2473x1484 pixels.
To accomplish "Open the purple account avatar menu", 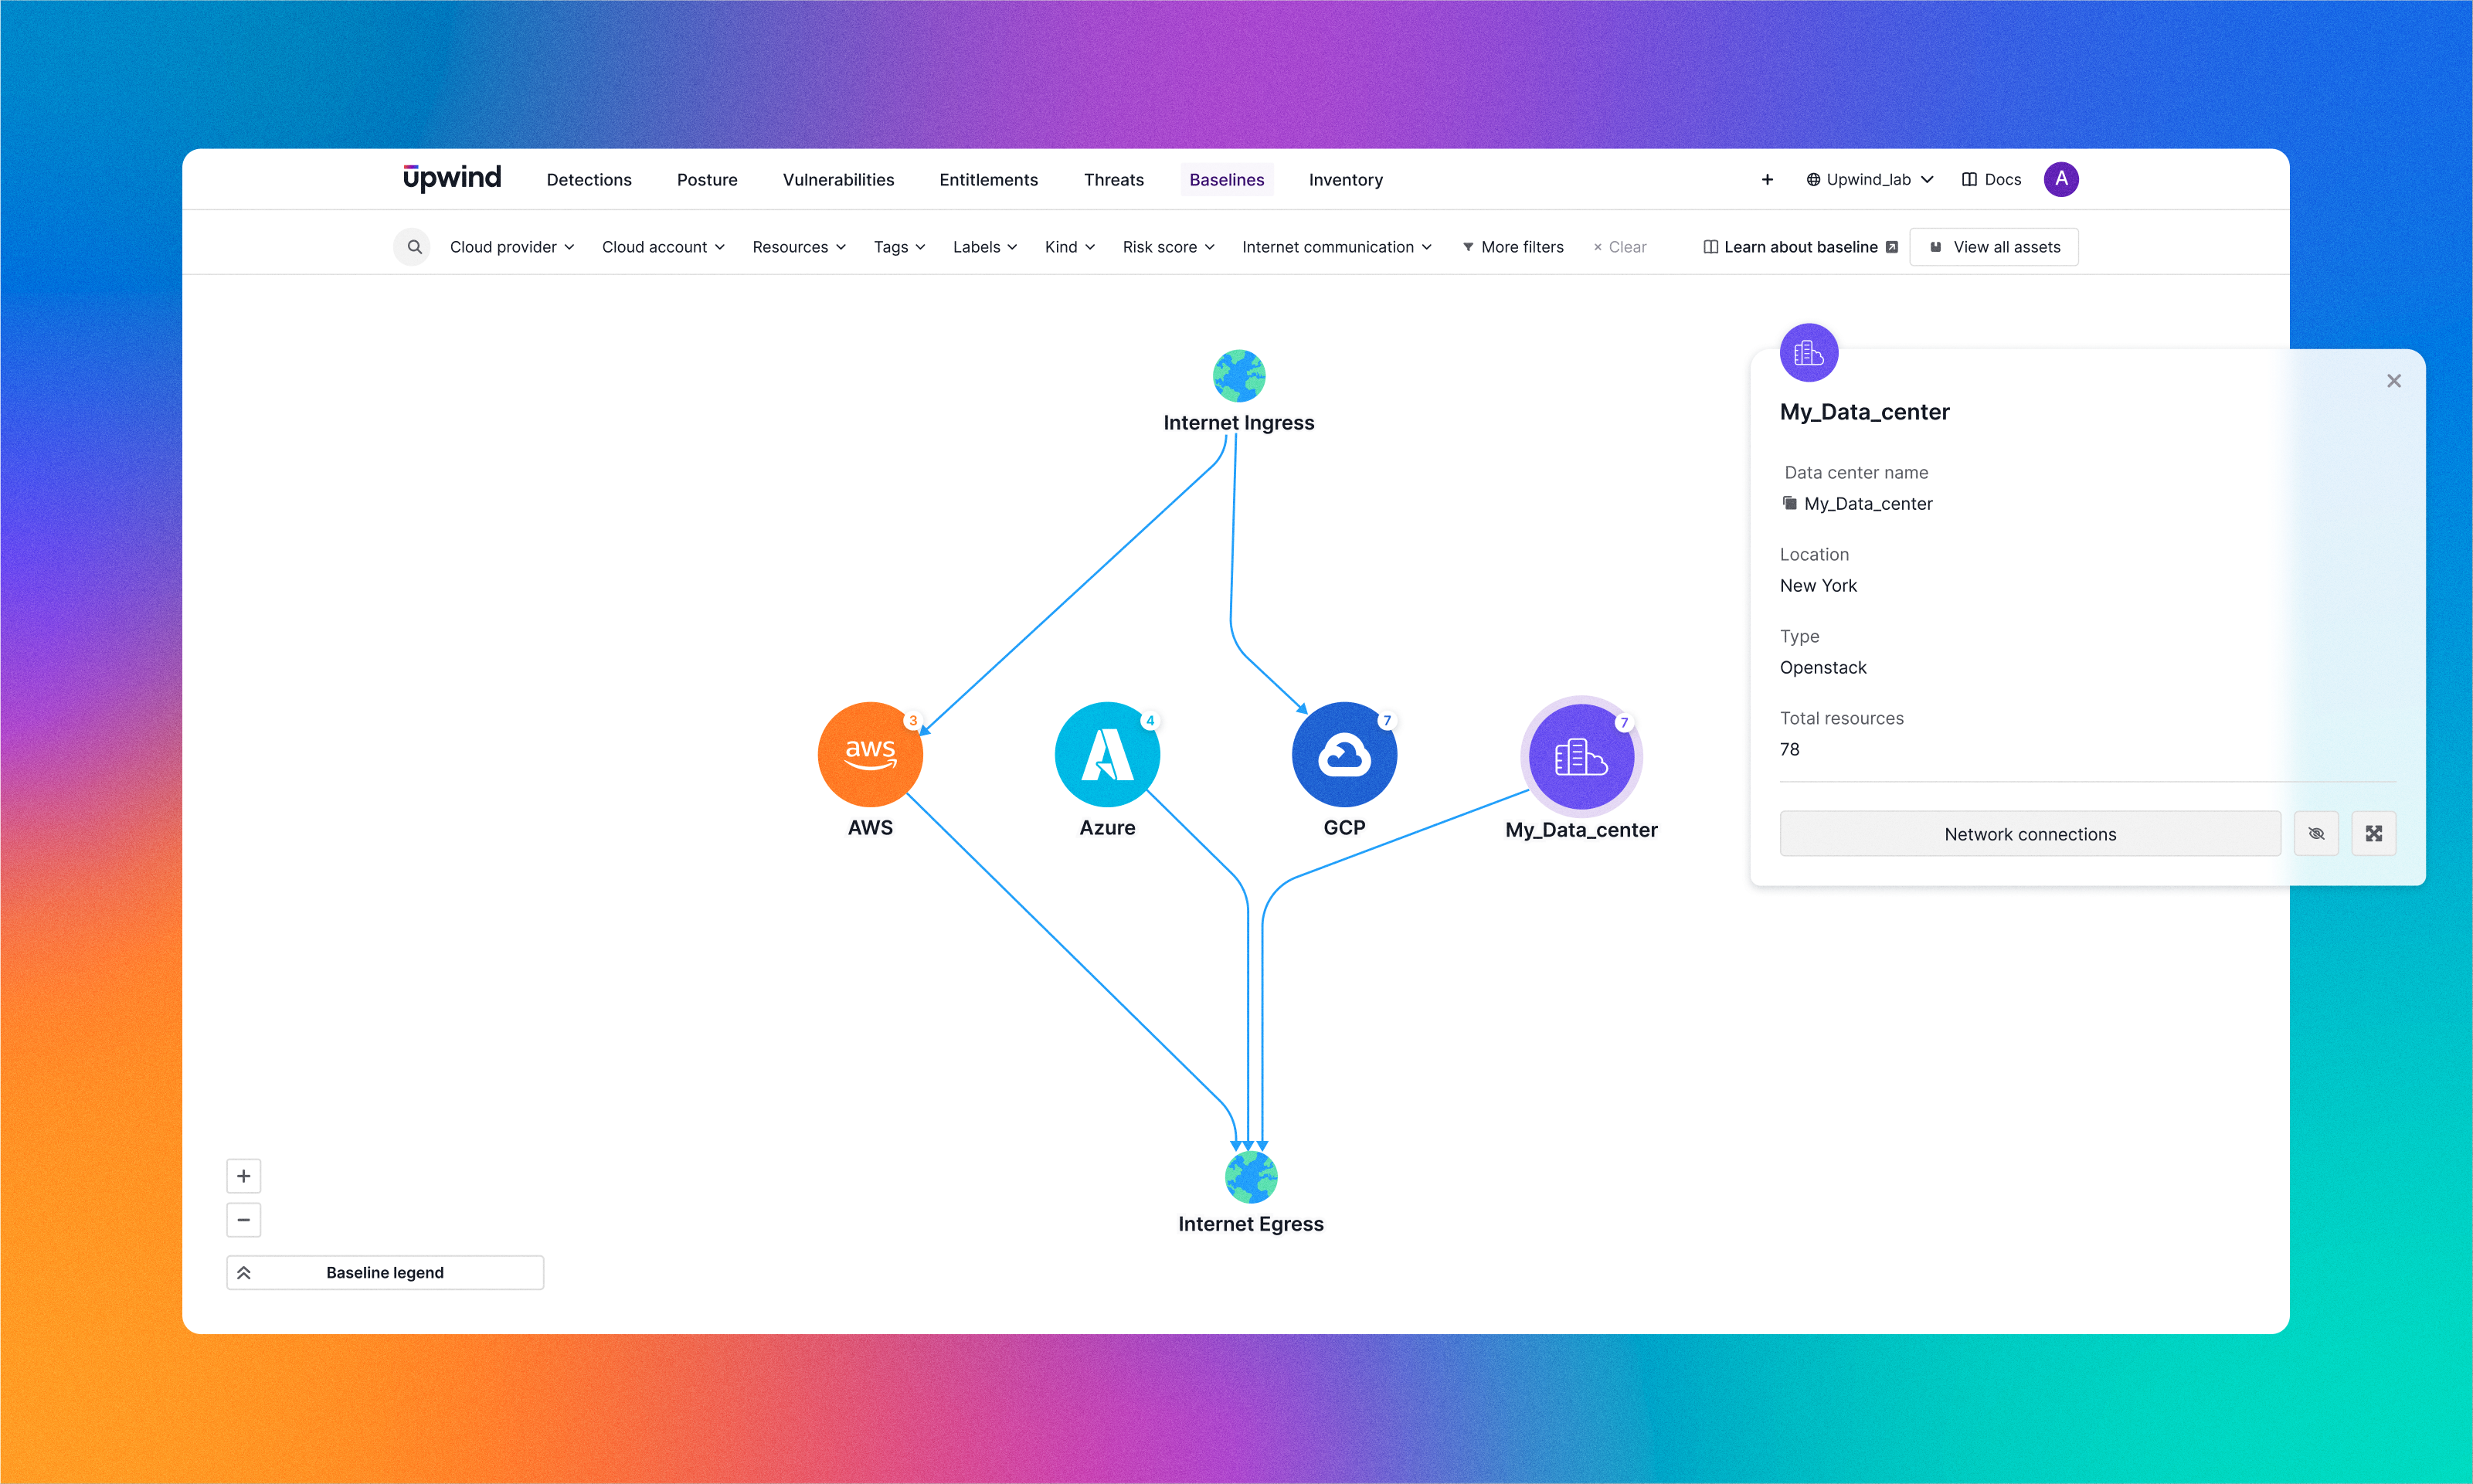I will [x=2061, y=179].
